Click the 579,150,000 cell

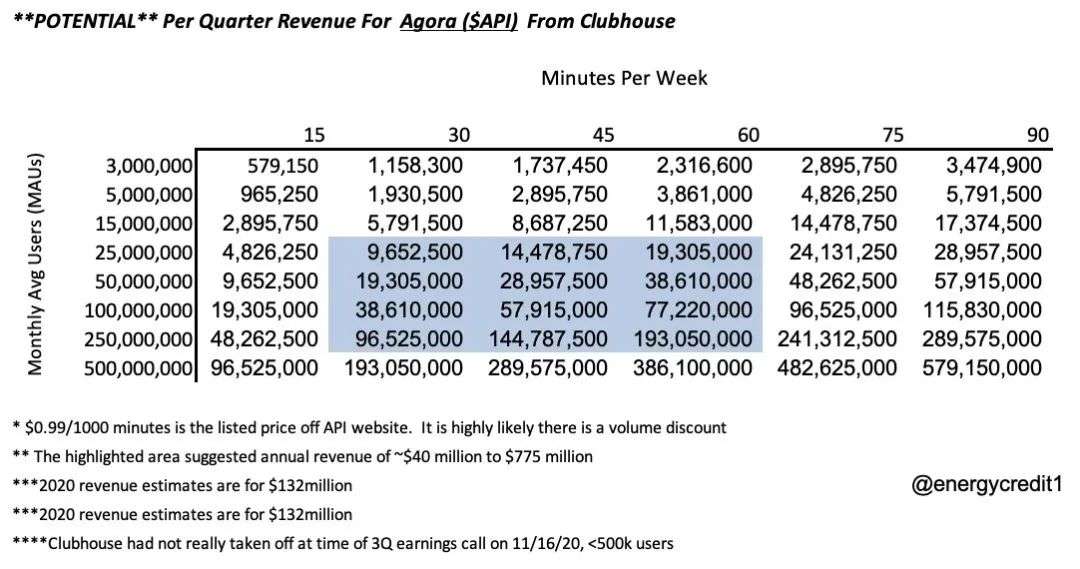(982, 369)
